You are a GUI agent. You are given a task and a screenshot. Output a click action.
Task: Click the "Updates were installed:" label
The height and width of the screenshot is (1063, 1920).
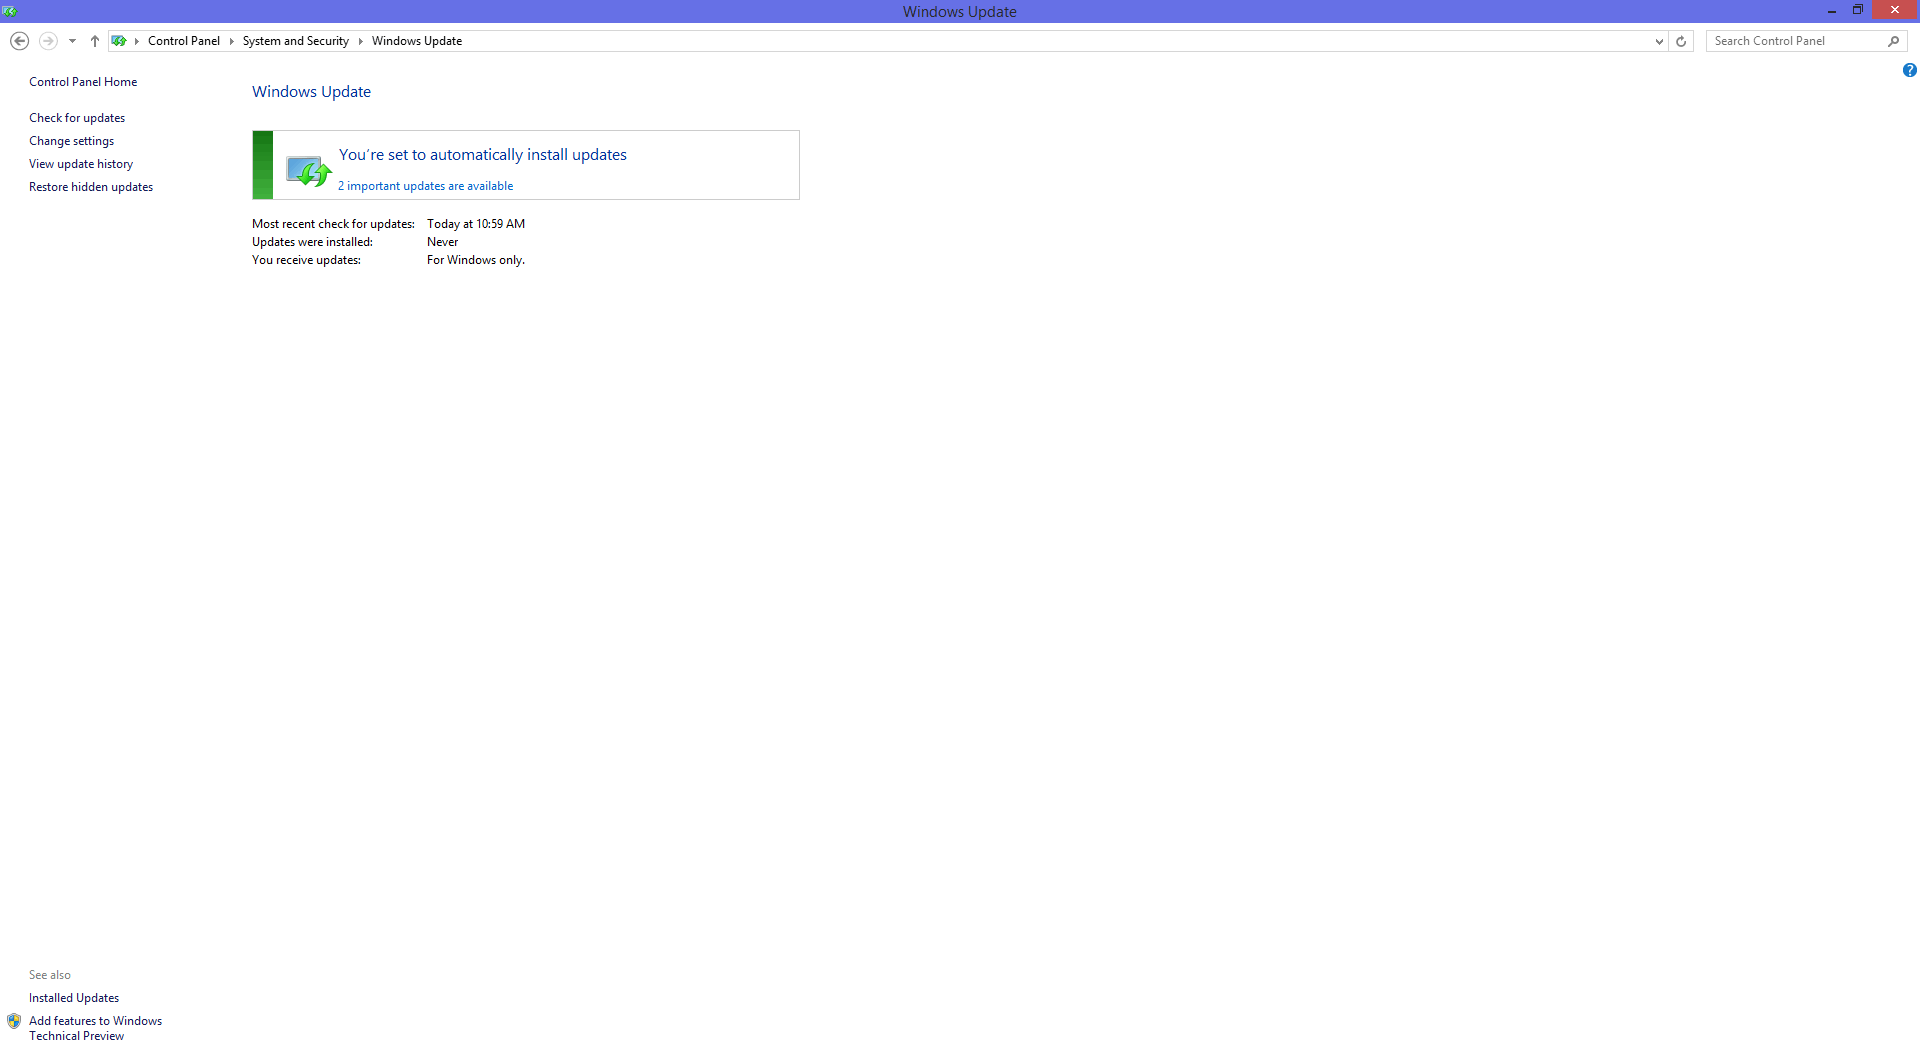tap(312, 242)
